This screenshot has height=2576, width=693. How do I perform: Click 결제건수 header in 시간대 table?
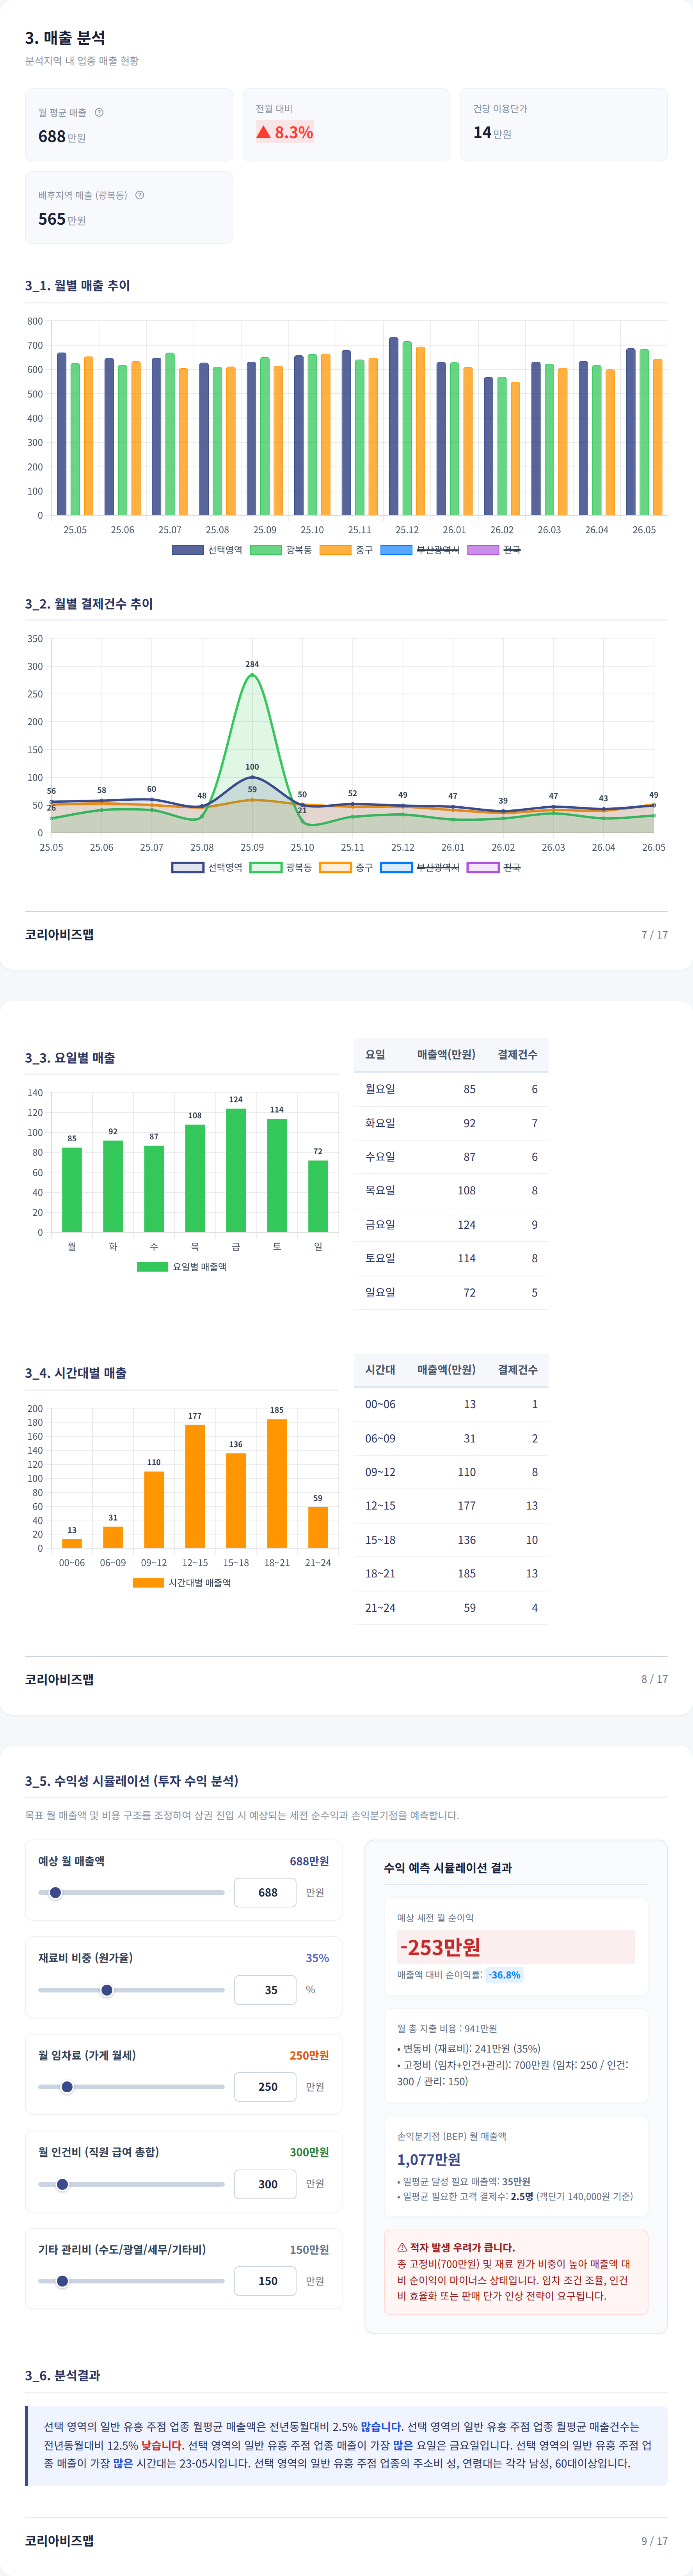(x=518, y=1370)
